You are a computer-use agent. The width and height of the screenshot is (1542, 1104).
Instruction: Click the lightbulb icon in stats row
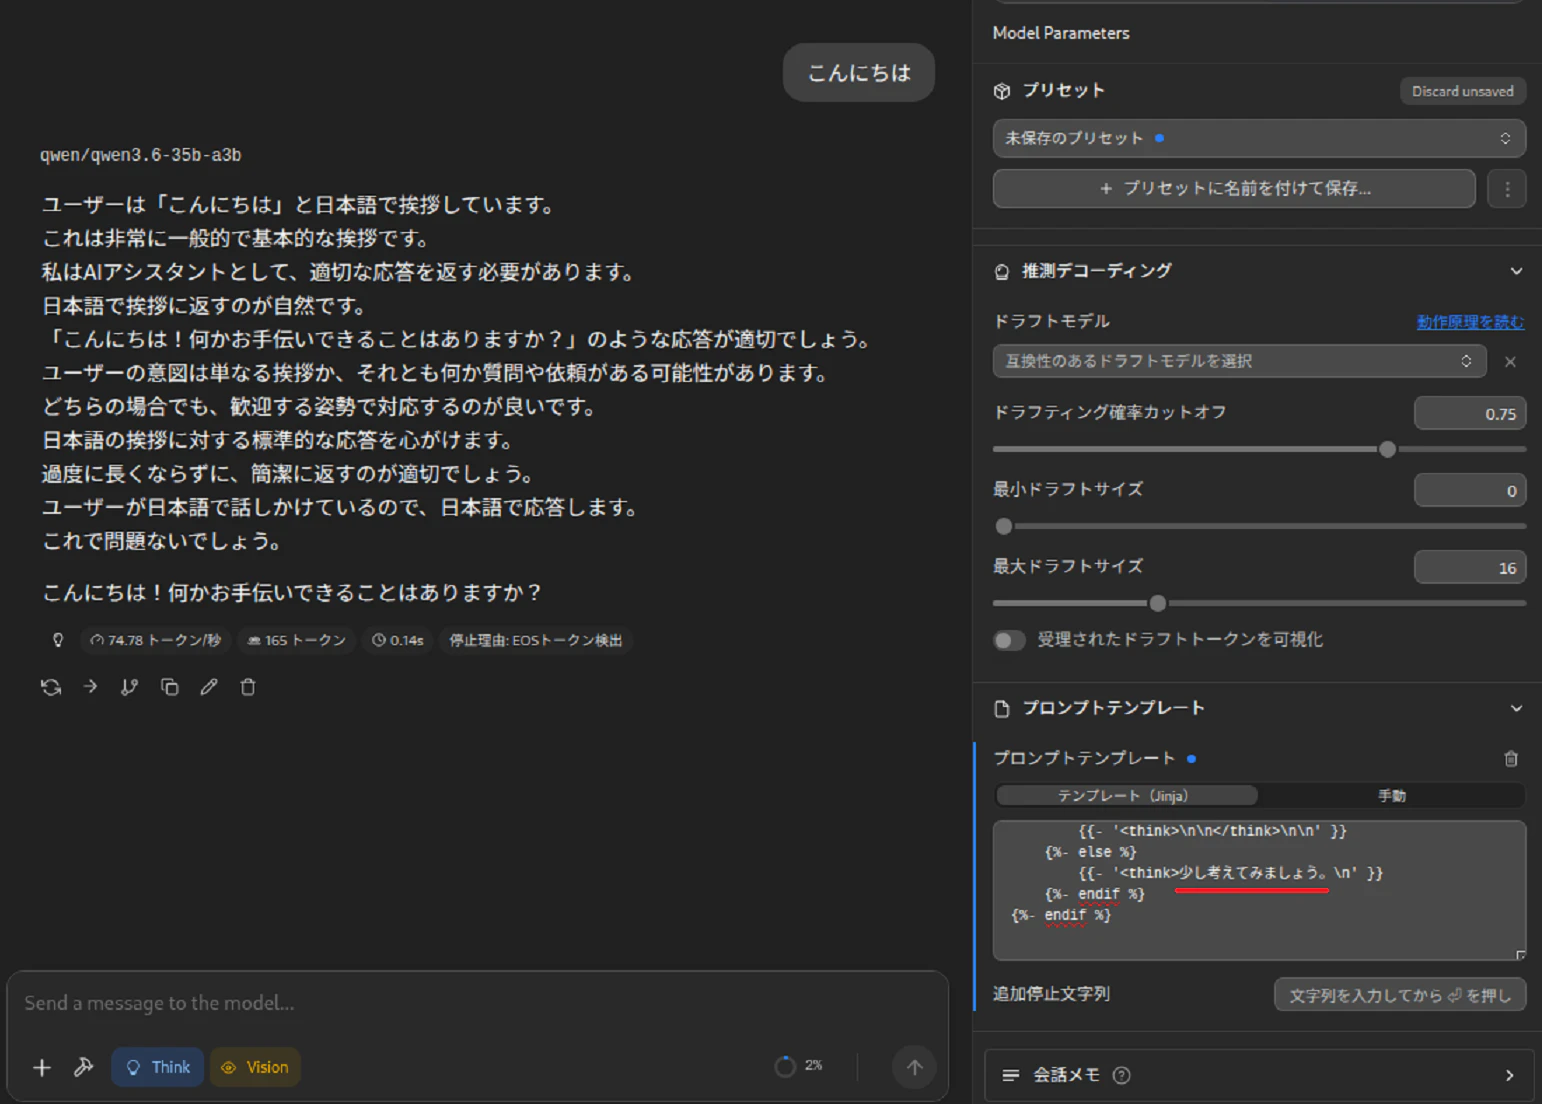(58, 640)
